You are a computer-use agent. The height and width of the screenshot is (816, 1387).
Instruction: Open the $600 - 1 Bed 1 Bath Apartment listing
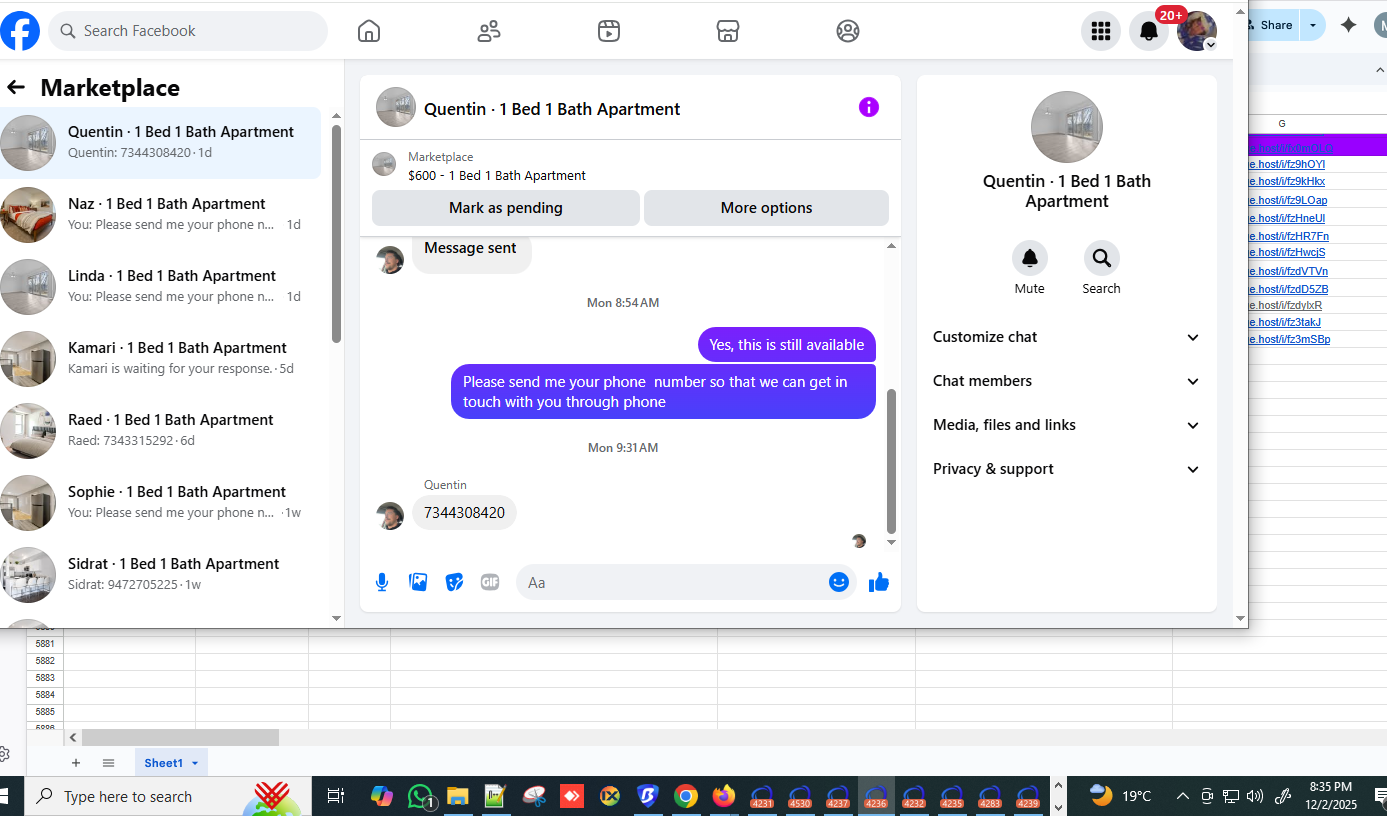tap(497, 175)
